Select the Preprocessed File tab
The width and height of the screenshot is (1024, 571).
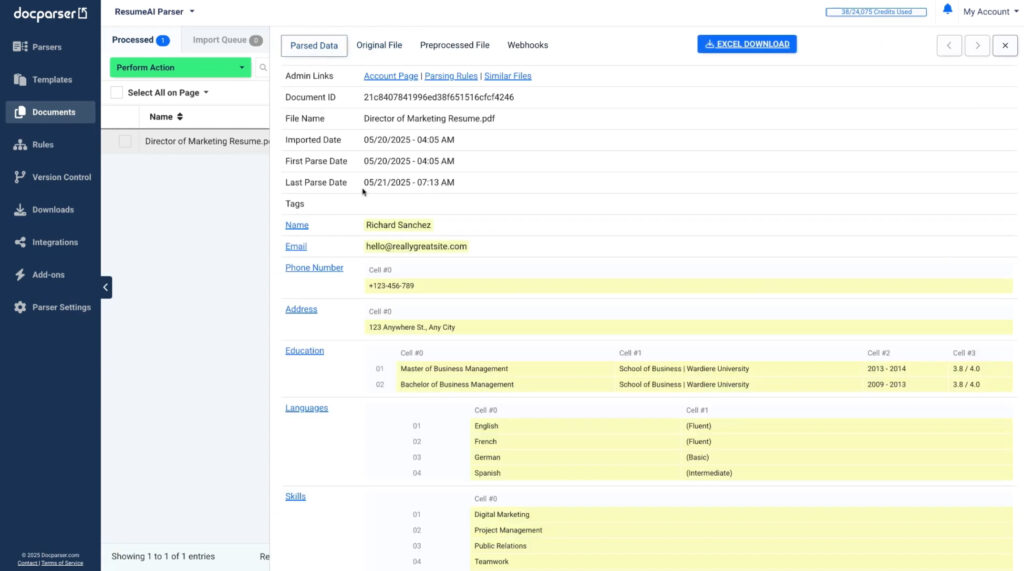click(x=455, y=45)
